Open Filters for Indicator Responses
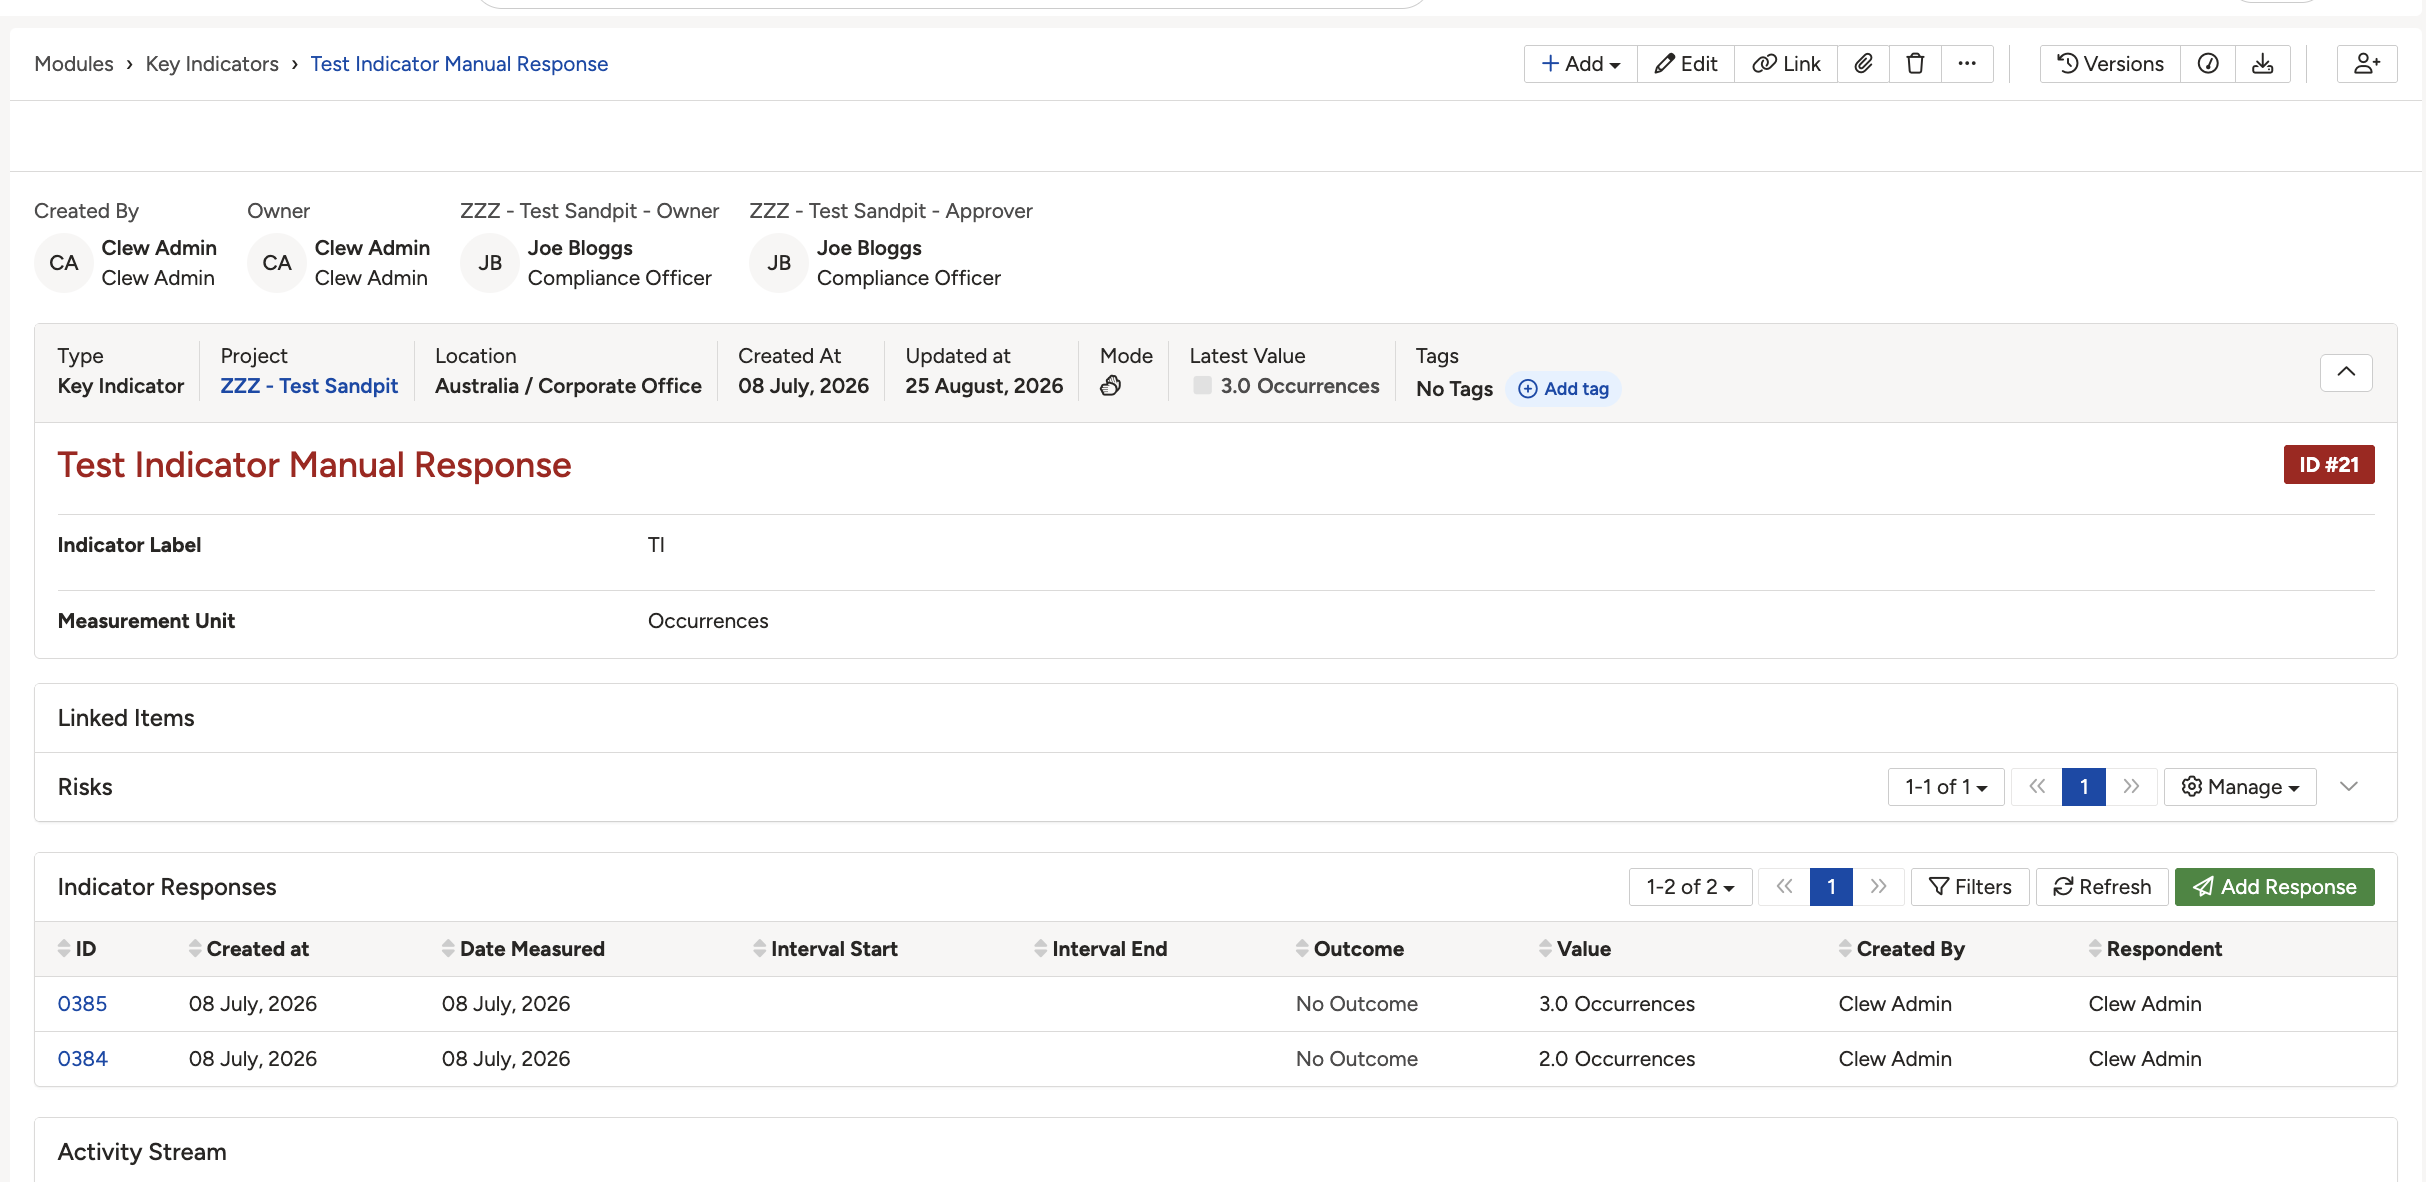Image resolution: width=2426 pixels, height=1182 pixels. coord(1970,887)
